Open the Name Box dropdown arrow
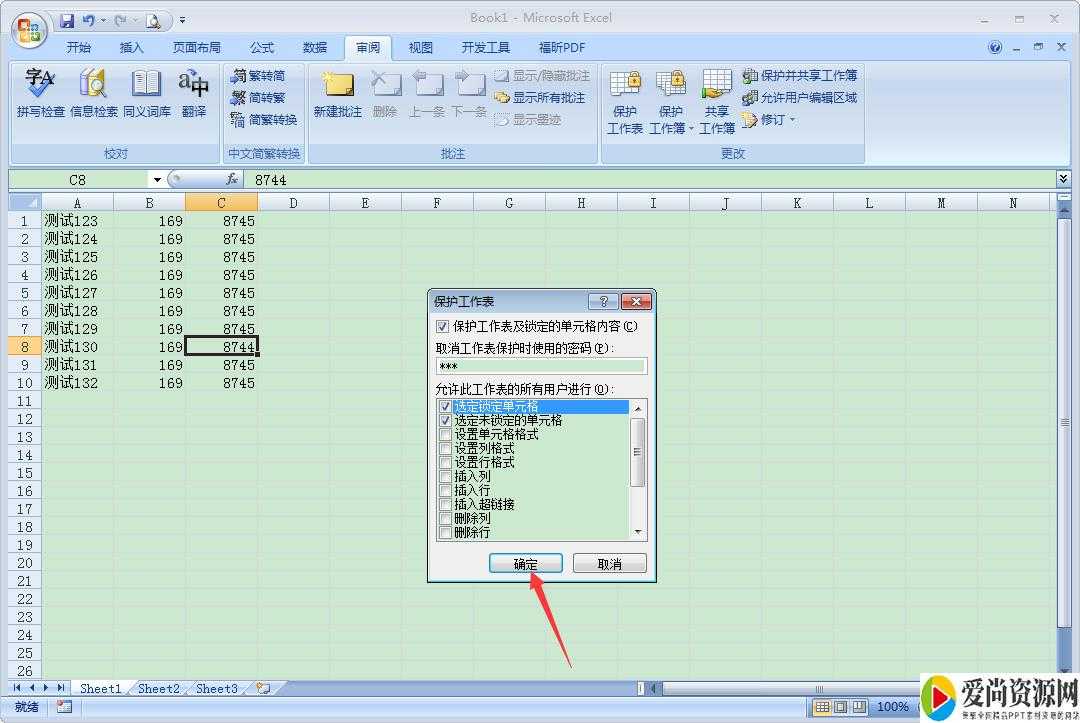 point(157,180)
